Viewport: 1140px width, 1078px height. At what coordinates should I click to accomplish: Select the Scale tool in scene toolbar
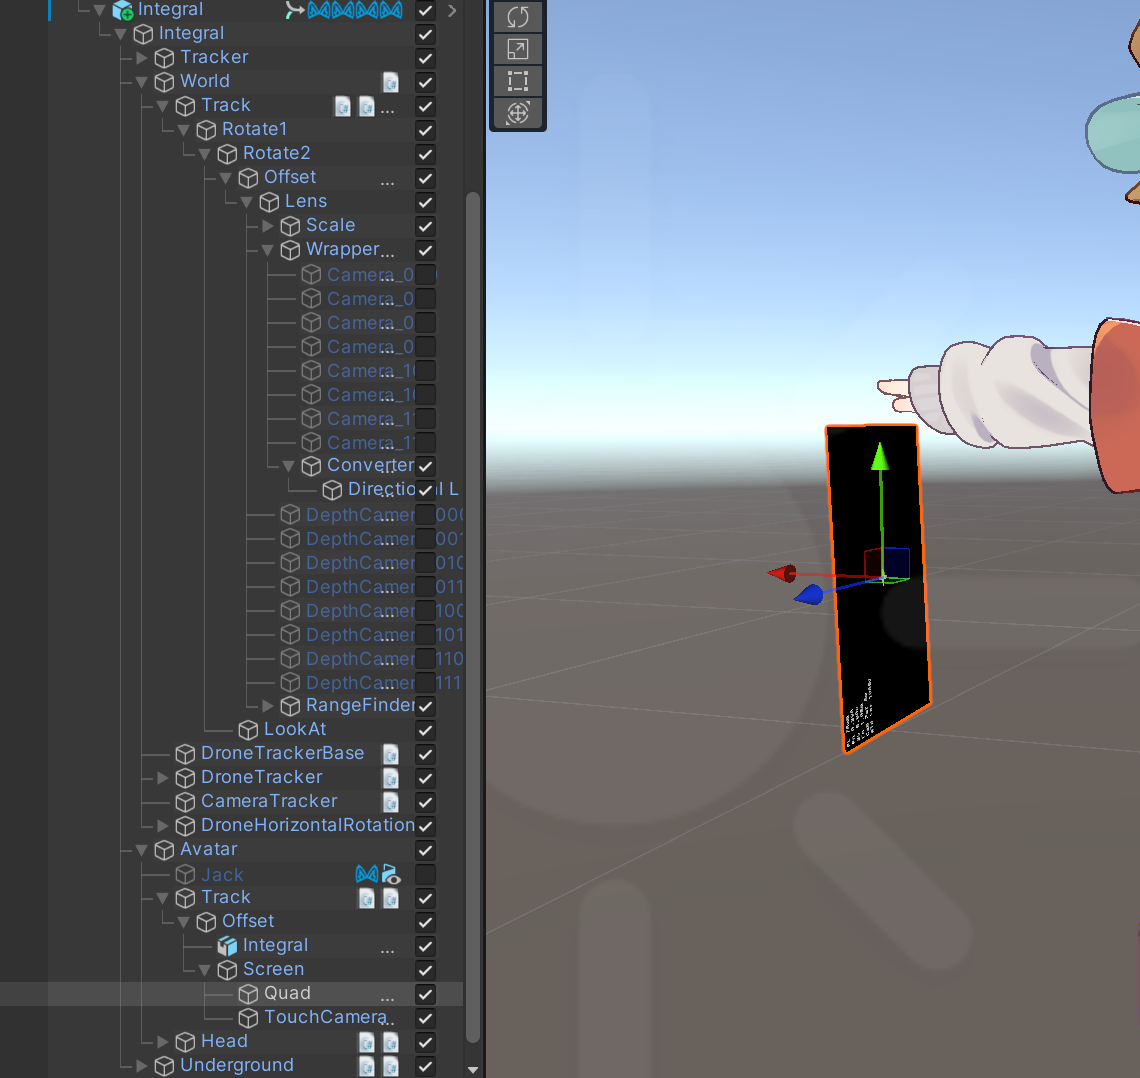pyautogui.click(x=518, y=49)
